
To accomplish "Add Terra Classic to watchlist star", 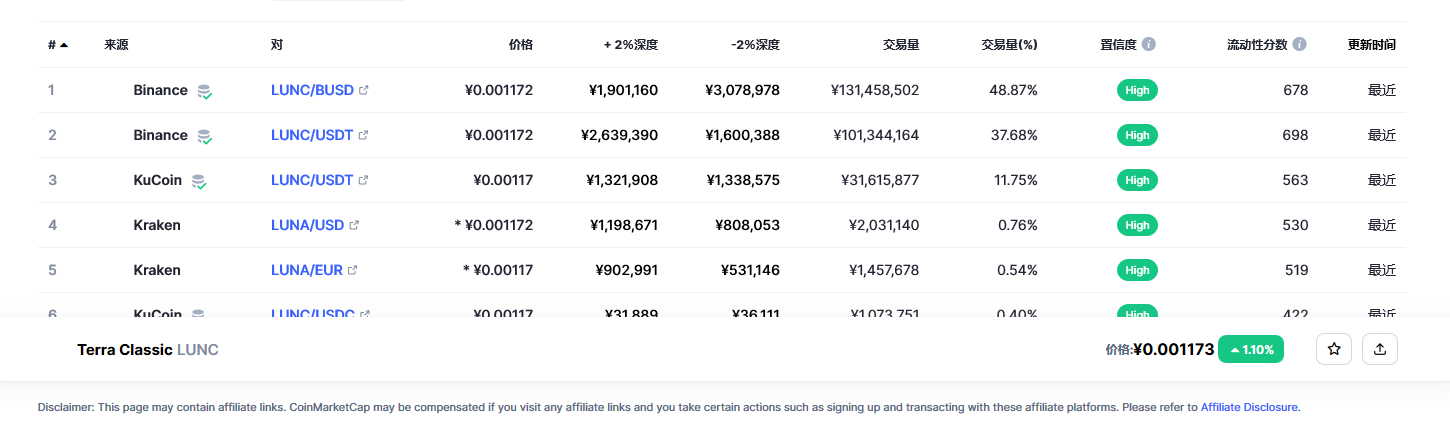I will pos(1334,349).
